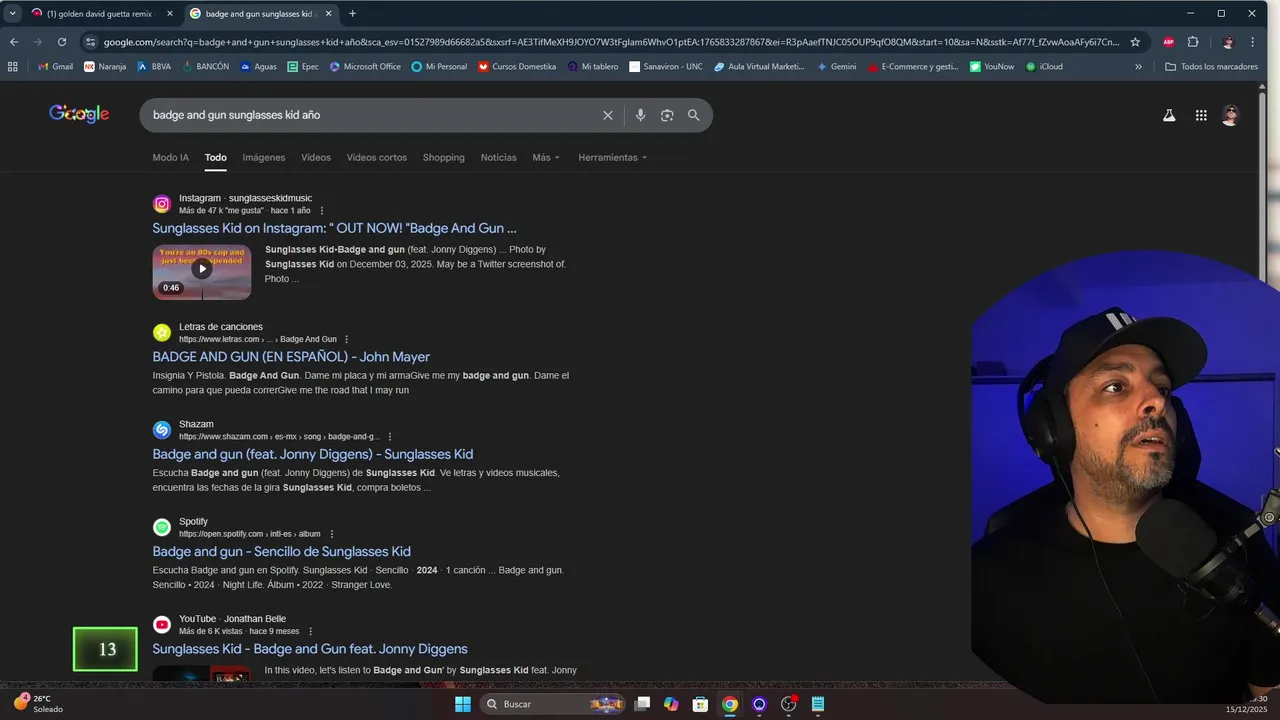Screen dimensions: 1280x720
Task: Open the weather widget showing 26°C Soleado
Action: (x=38, y=704)
